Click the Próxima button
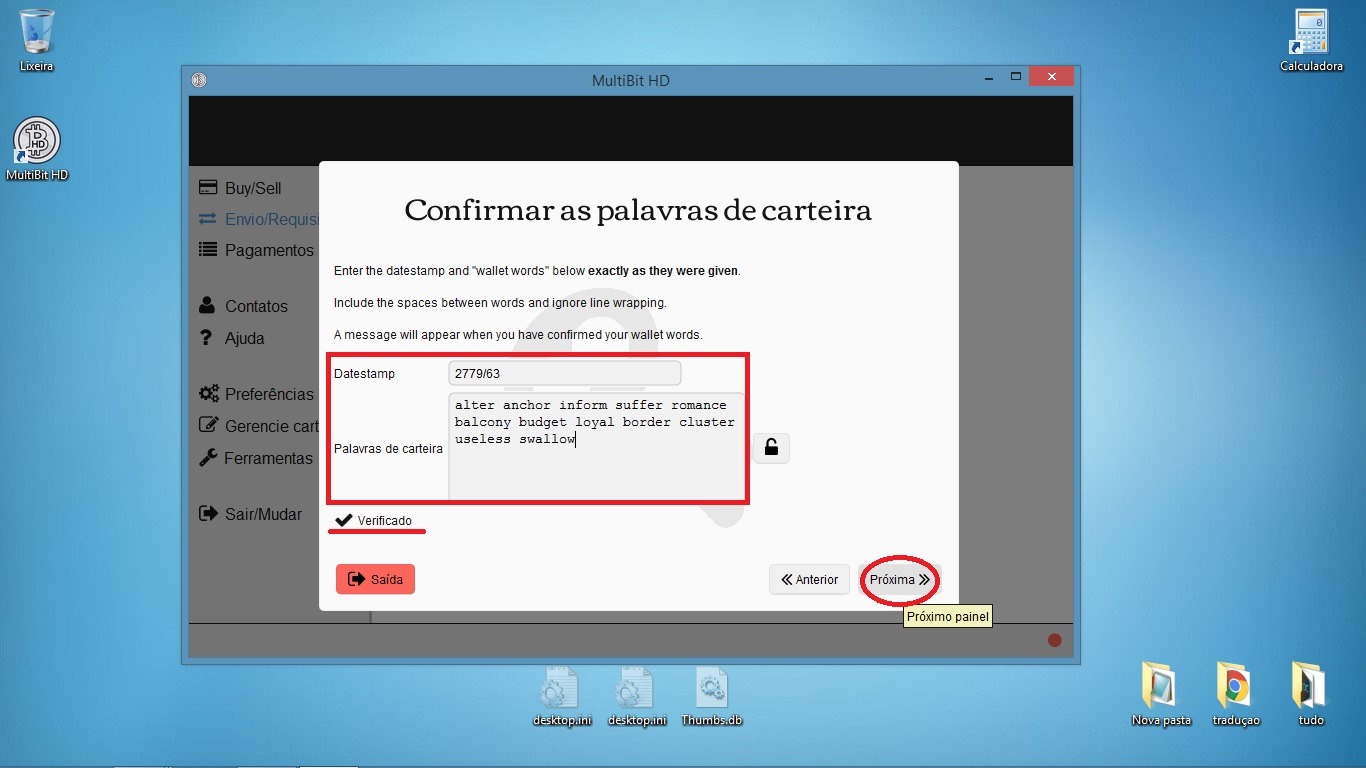Viewport: 1366px width, 768px height. coord(899,580)
